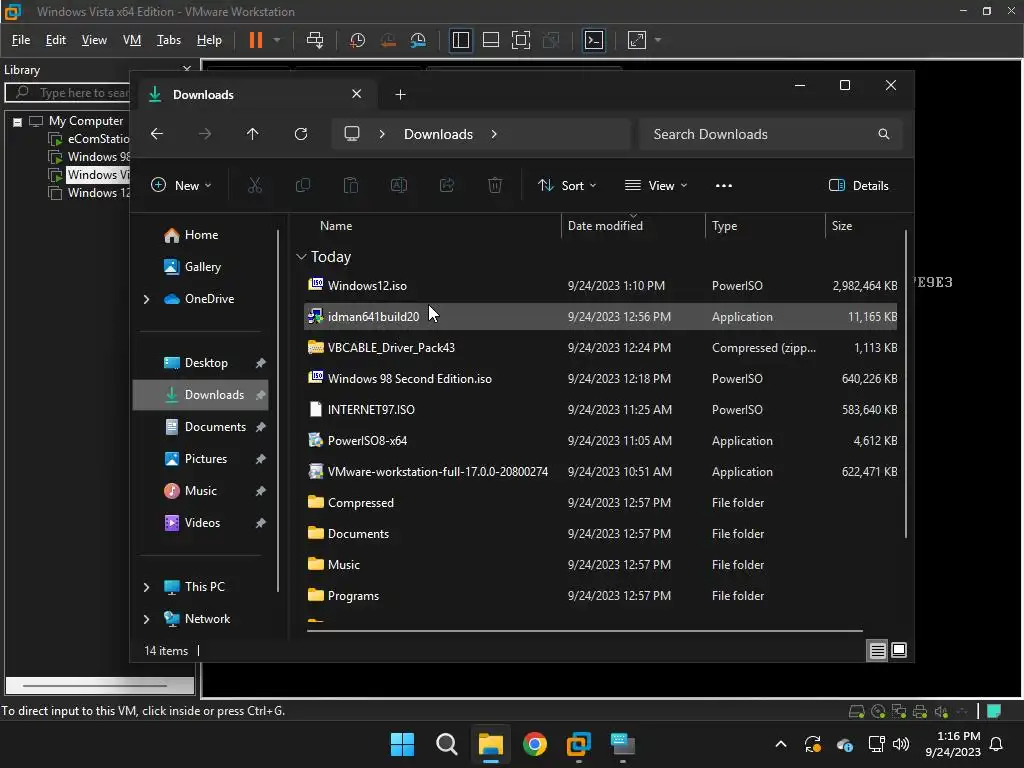Viewport: 1024px width, 768px height.
Task: Click the Search Downloads field
Action: point(771,134)
